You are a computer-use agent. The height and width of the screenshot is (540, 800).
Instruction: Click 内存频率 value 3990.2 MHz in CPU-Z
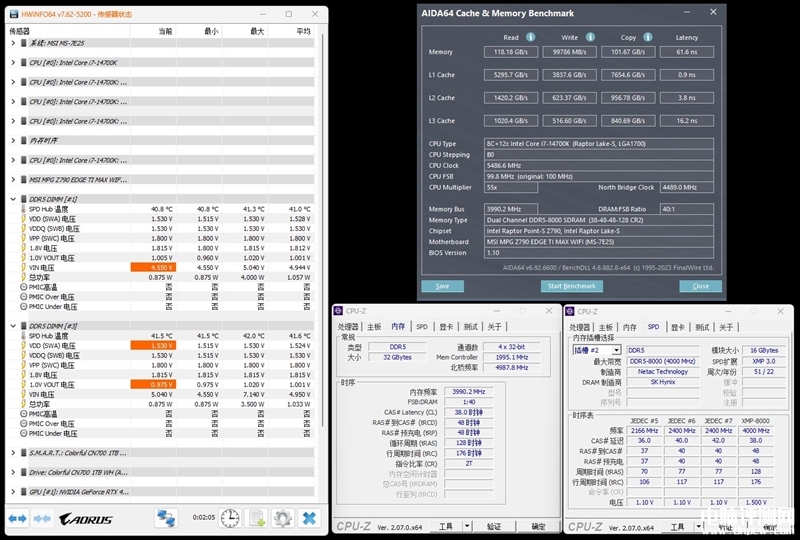click(468, 391)
